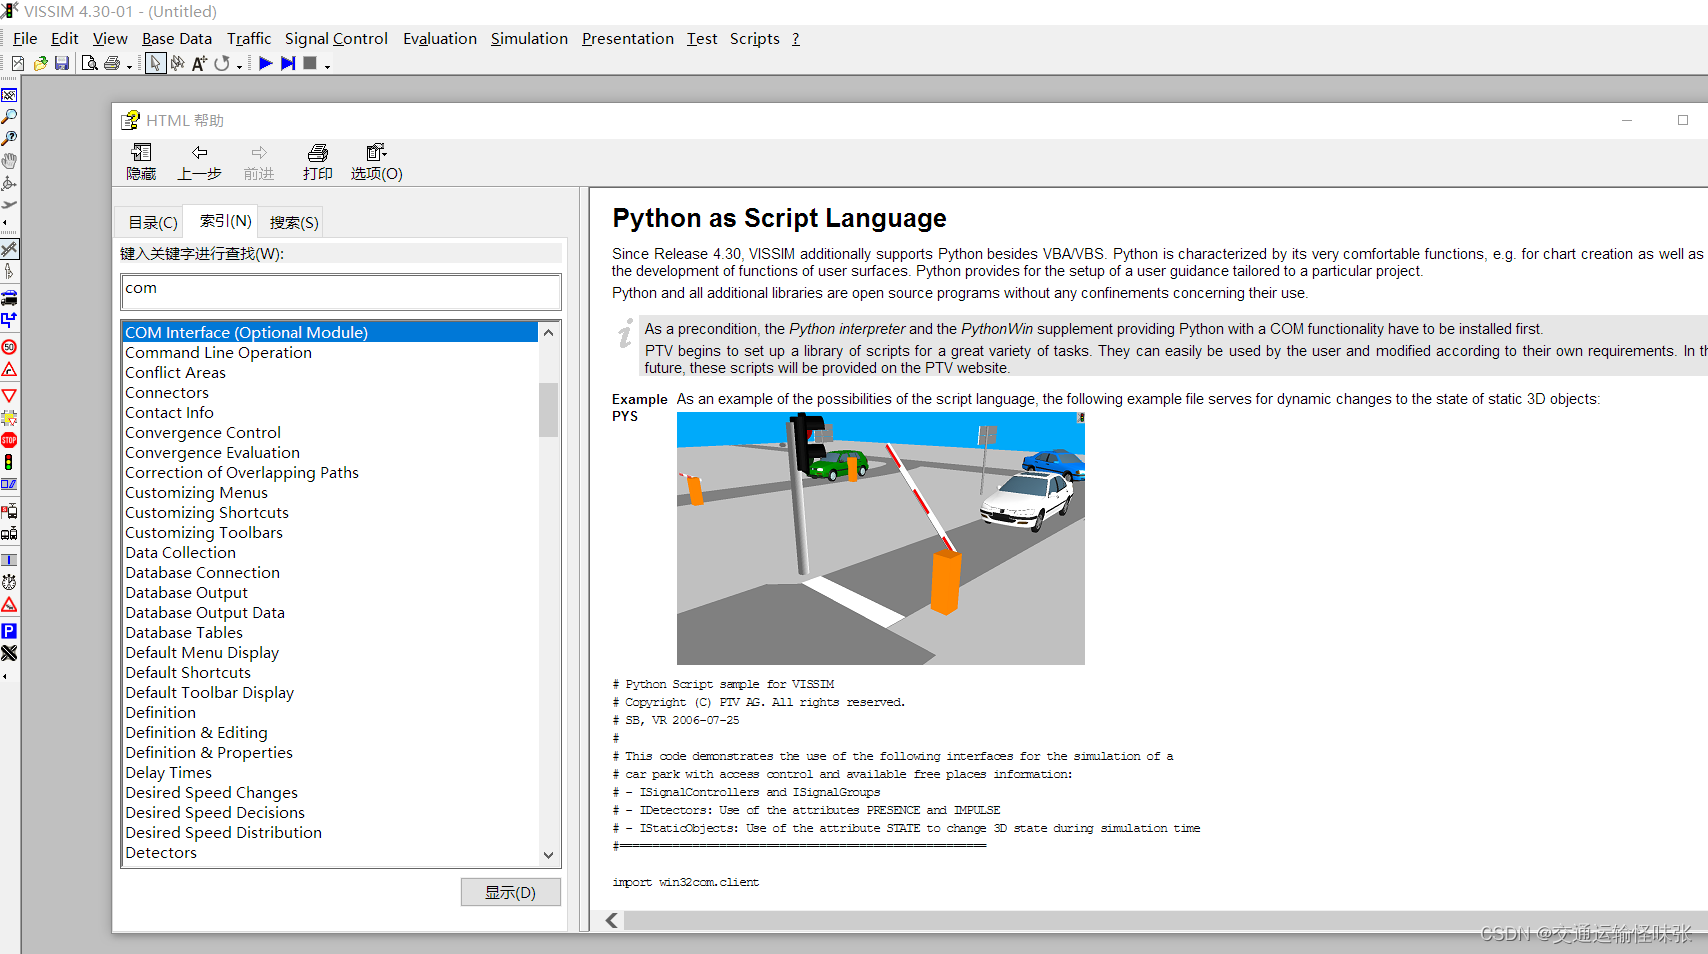
Task: Go back with the 上一步 button
Action: tap(200, 162)
